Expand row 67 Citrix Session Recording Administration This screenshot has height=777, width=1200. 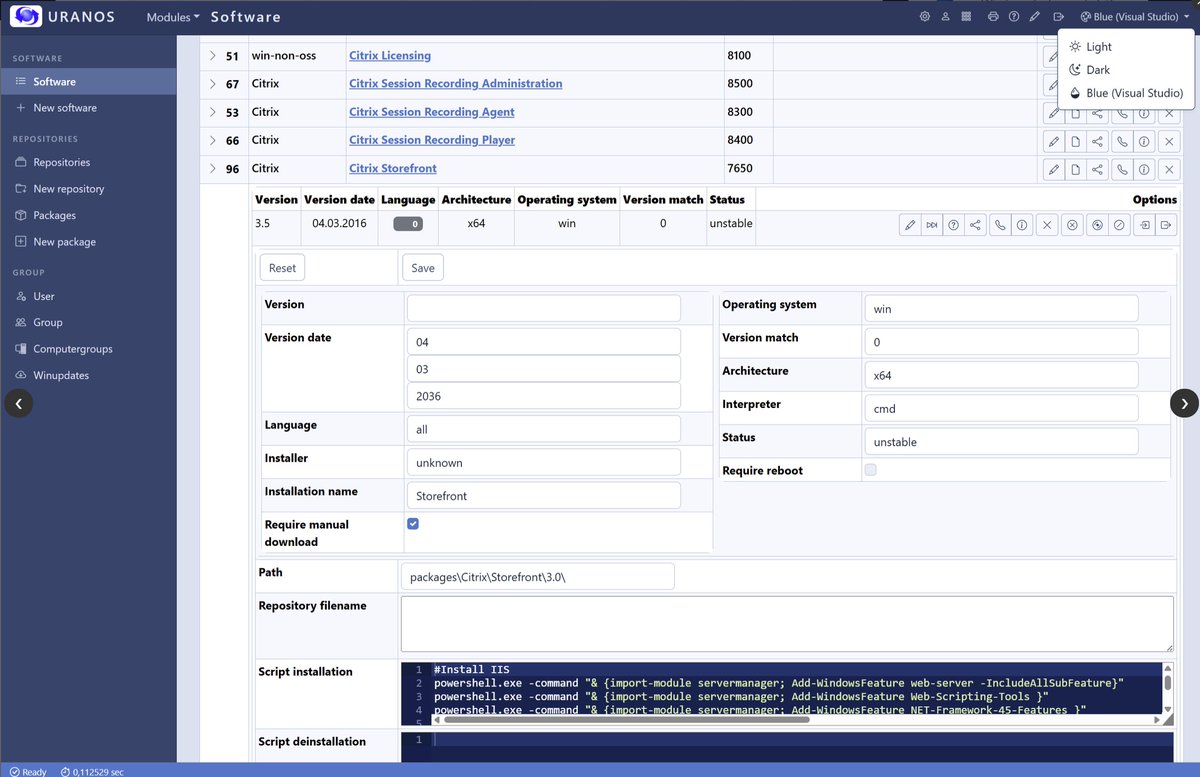point(213,84)
